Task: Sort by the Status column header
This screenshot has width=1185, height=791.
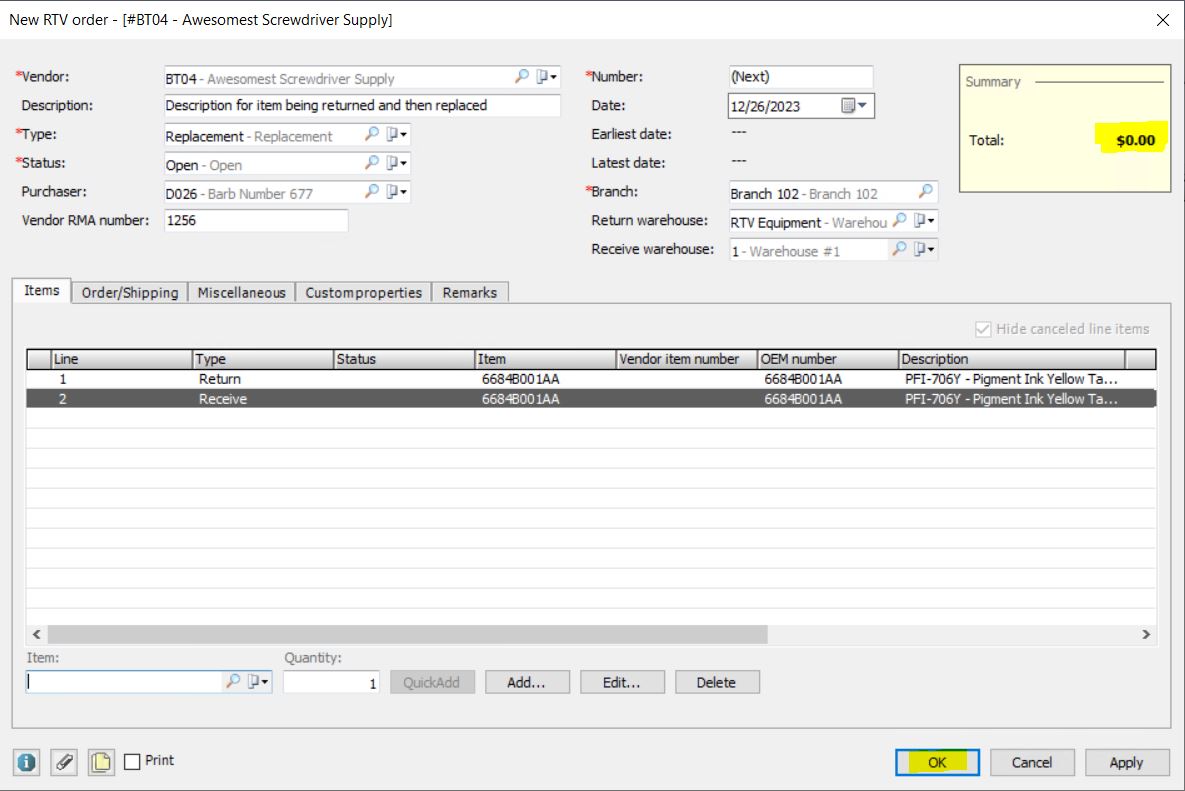Action: pyautogui.click(x=404, y=359)
